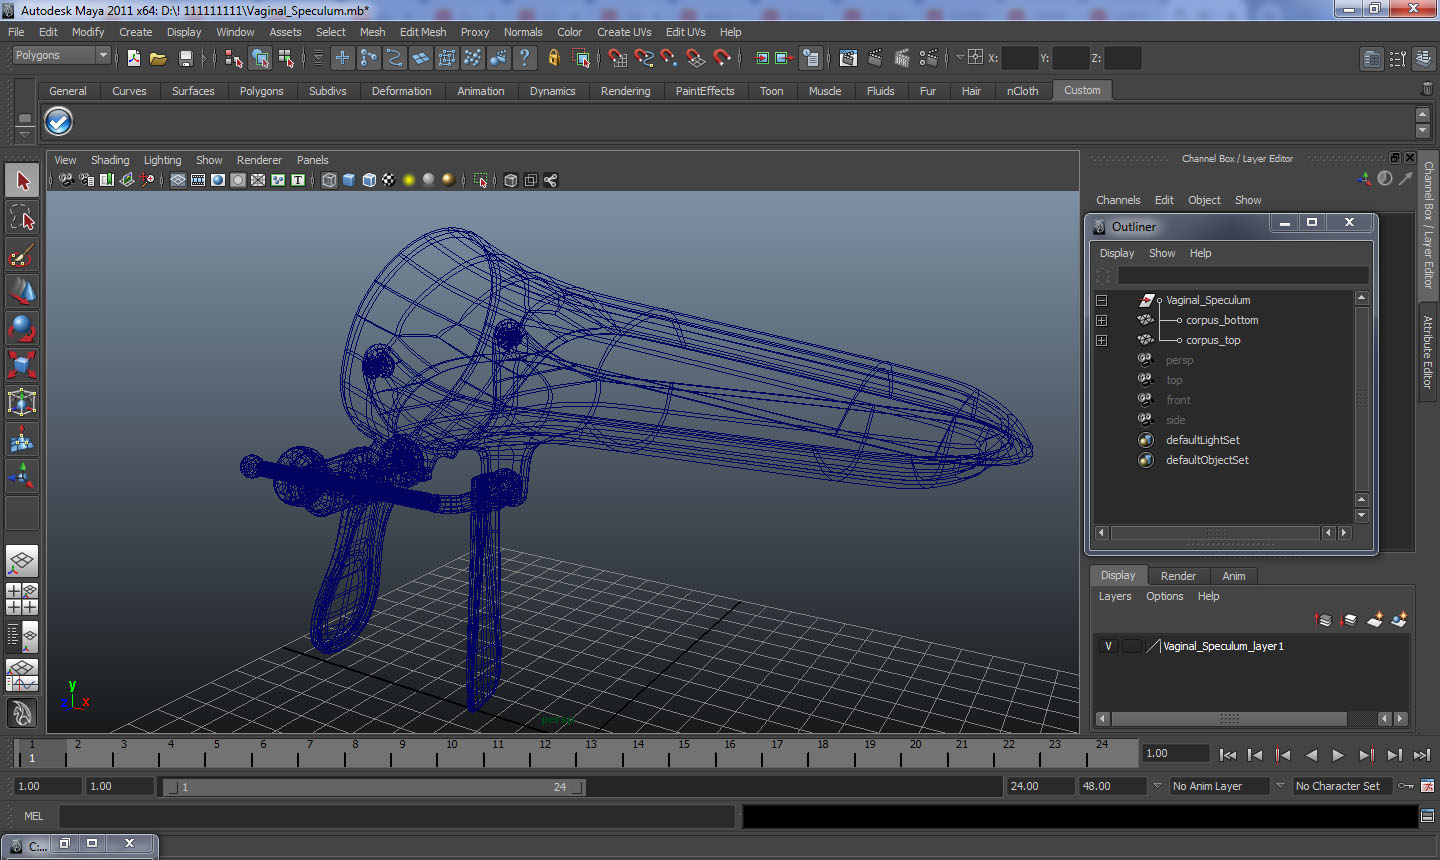This screenshot has width=1440, height=860.
Task: Click the custom shelf checkmark button
Action: [x=59, y=122]
